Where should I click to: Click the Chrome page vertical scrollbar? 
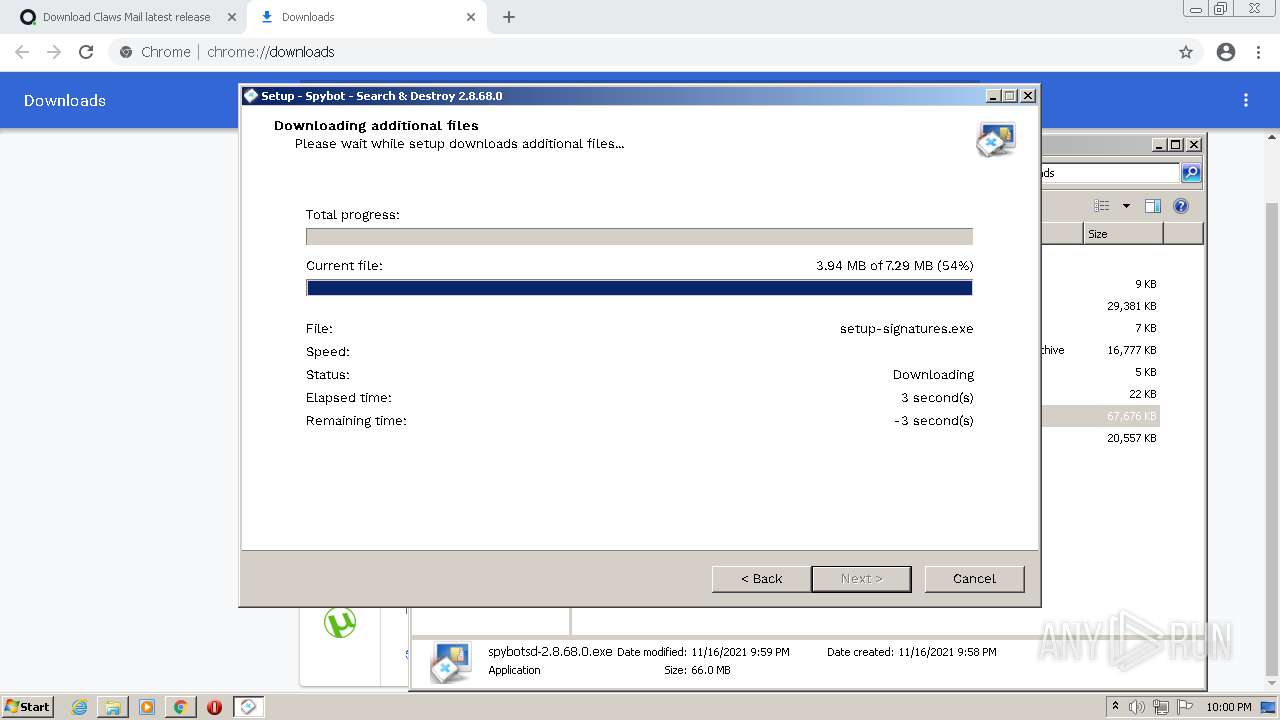tap(1272, 440)
